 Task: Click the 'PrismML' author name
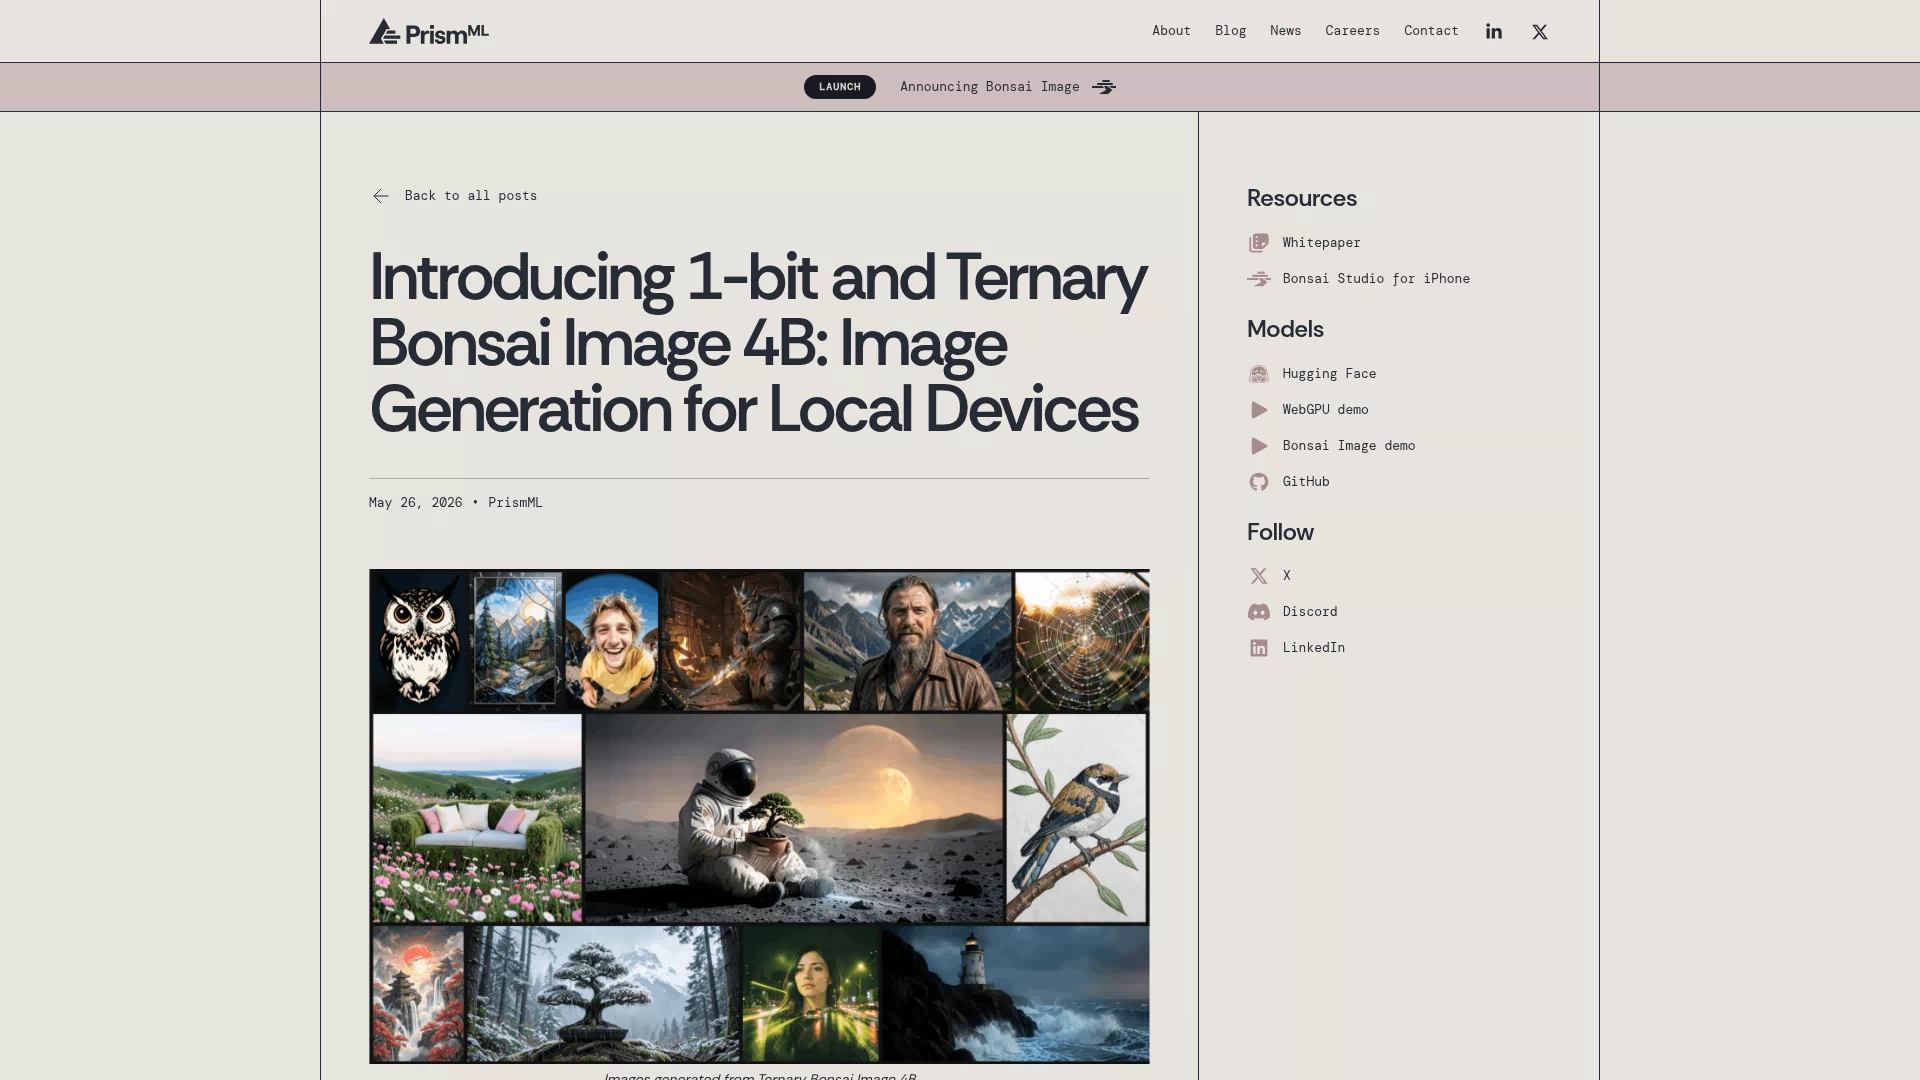pyautogui.click(x=515, y=503)
